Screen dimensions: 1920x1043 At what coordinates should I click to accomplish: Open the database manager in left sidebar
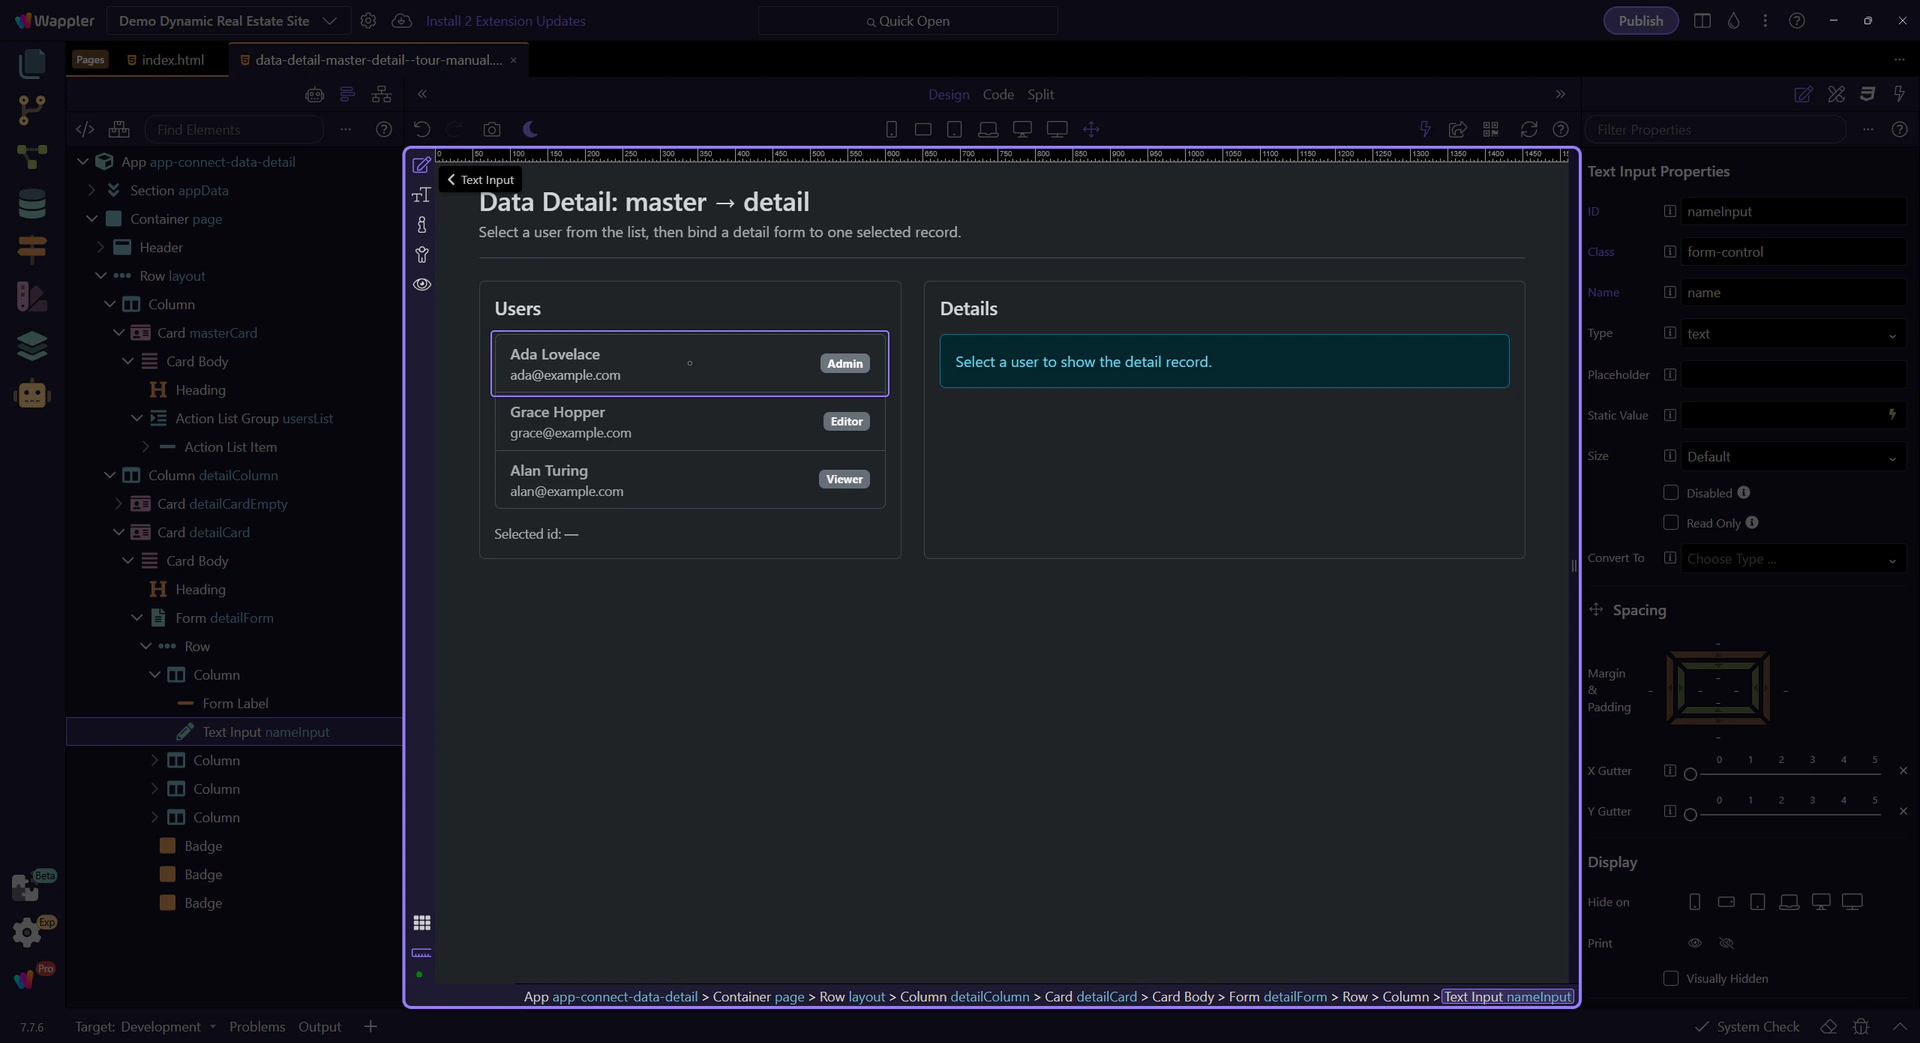(x=32, y=204)
